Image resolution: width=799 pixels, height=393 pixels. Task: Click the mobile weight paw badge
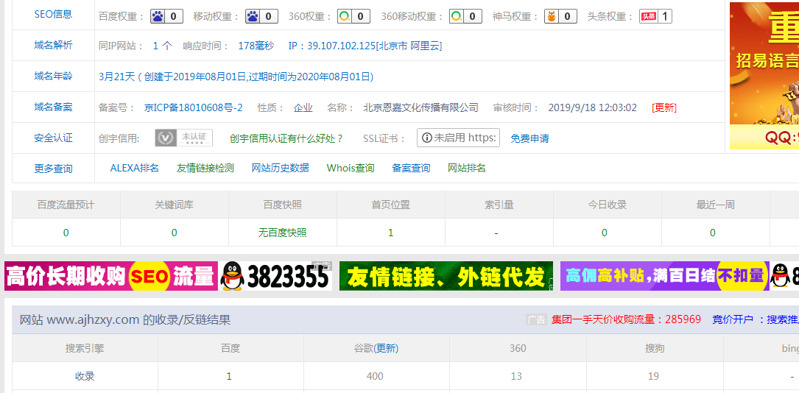coord(261,16)
